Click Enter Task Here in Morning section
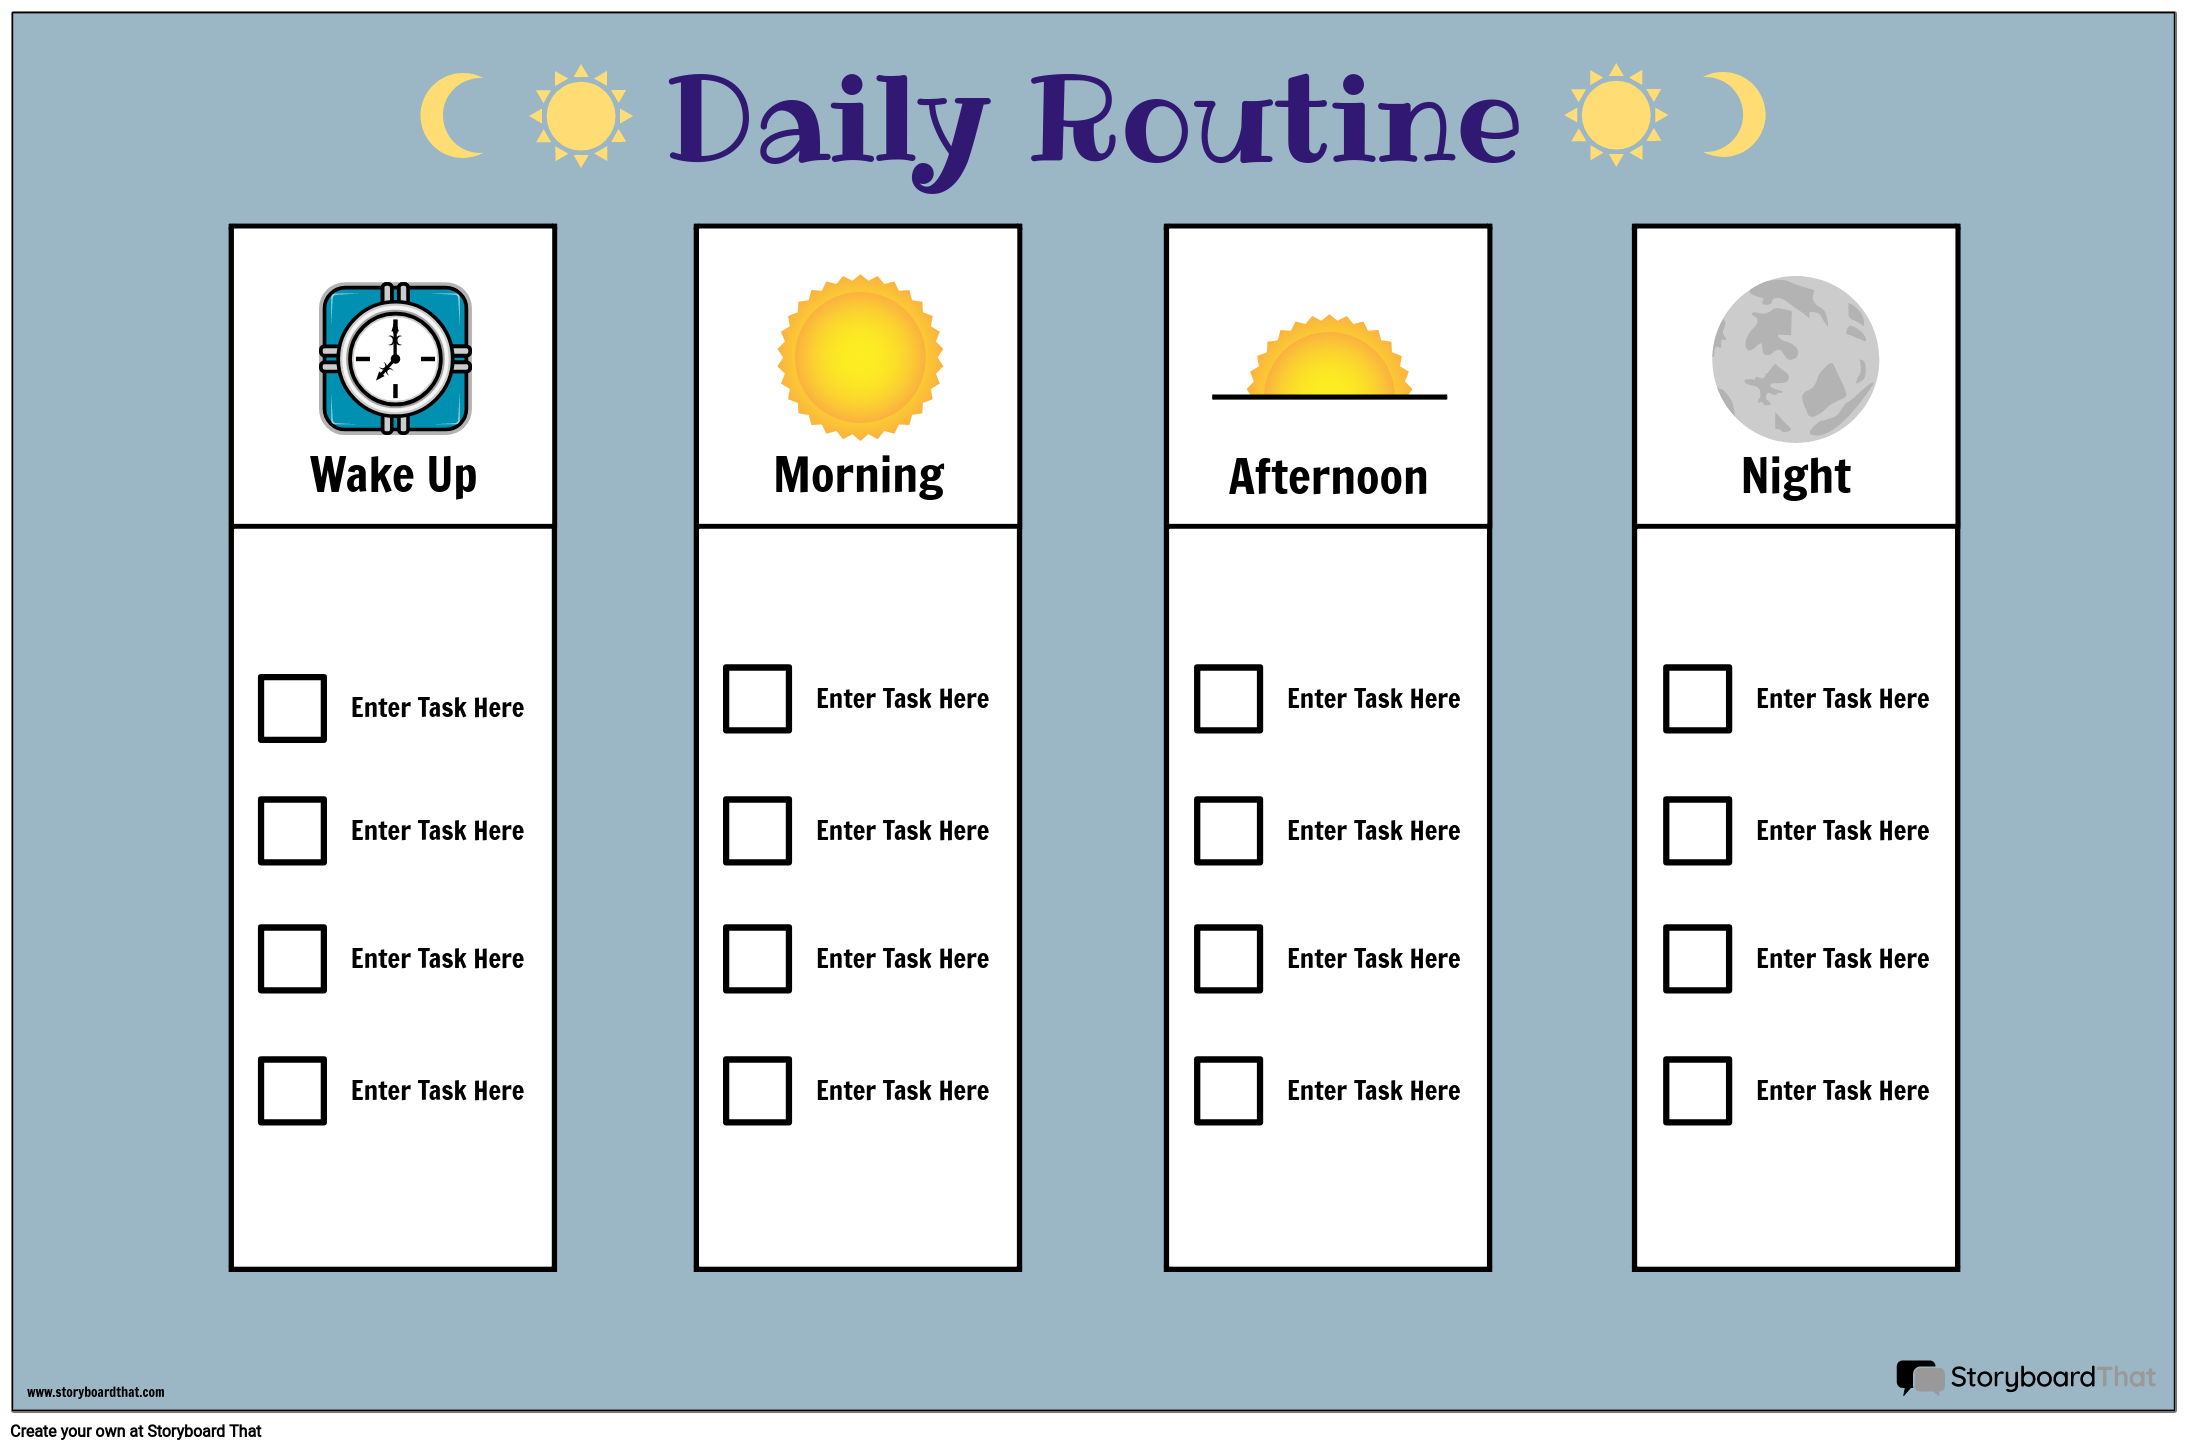This screenshot has height=1450, width=2189. coord(901,697)
